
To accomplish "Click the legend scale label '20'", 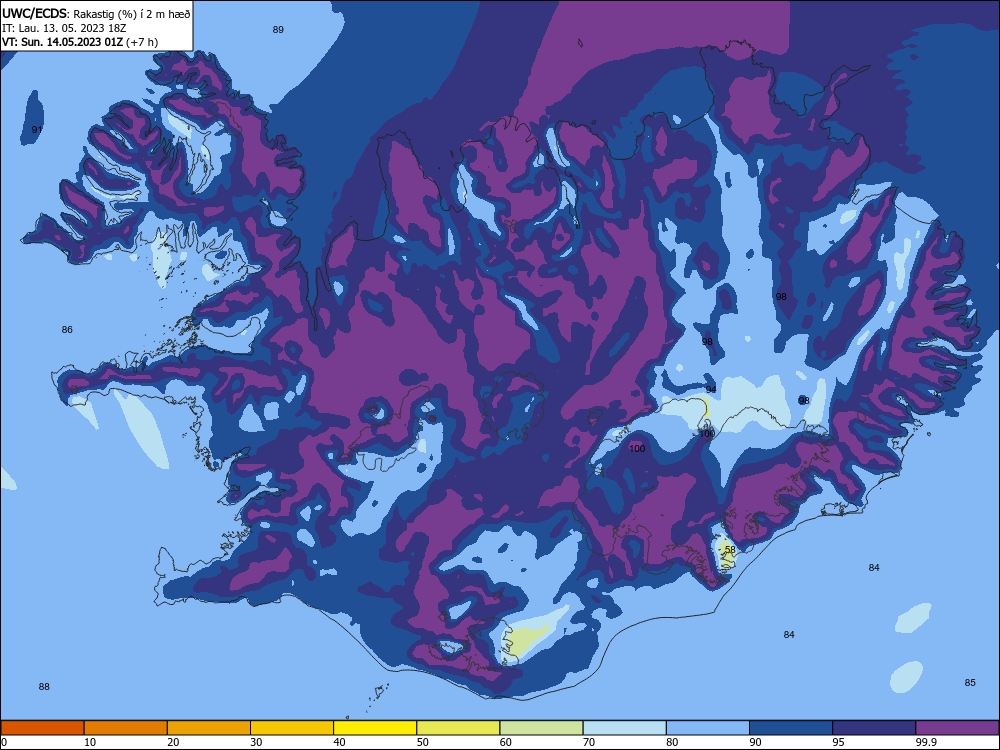I will click(x=173, y=742).
